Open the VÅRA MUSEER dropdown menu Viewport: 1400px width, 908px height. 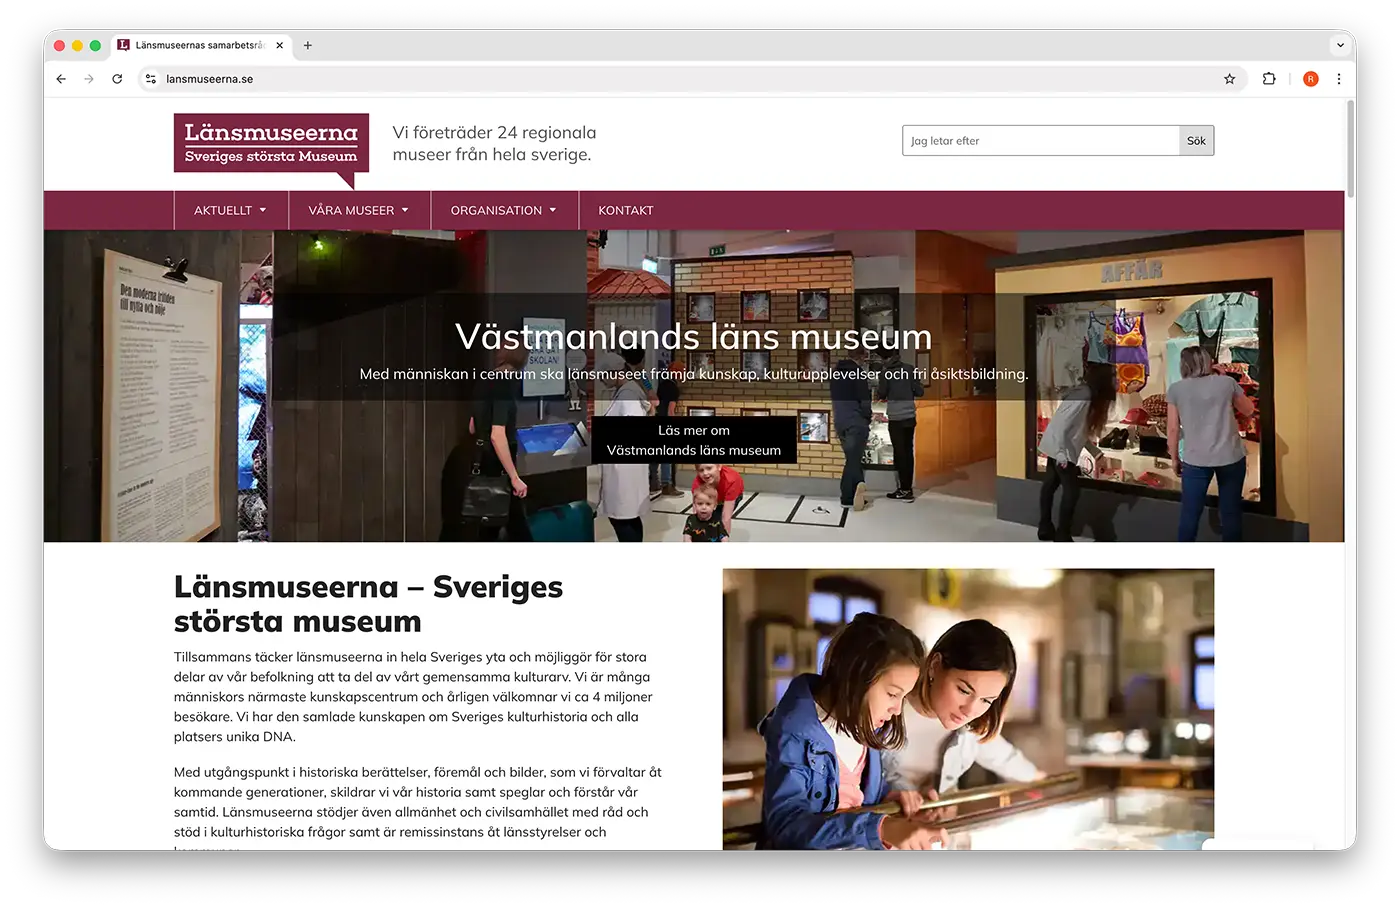[x=359, y=211]
